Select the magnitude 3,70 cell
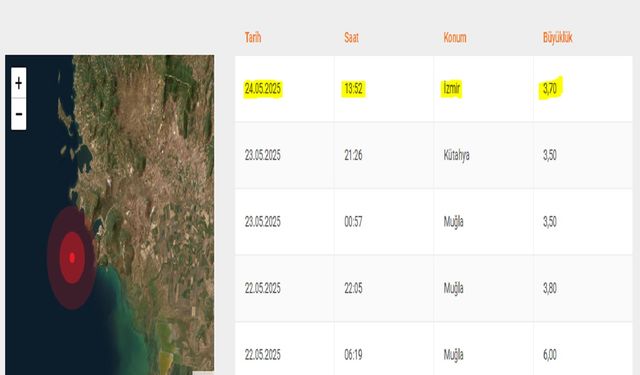 click(550, 89)
